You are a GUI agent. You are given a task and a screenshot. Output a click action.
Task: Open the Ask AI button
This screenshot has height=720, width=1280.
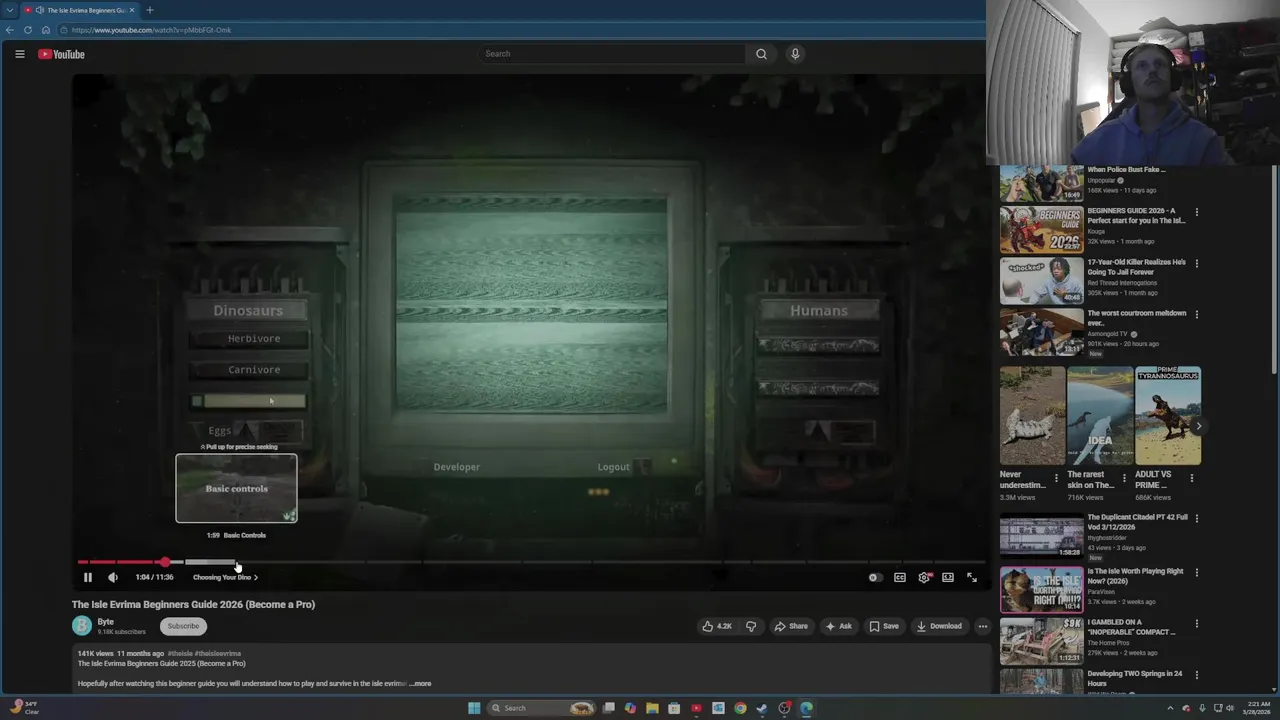pos(838,626)
